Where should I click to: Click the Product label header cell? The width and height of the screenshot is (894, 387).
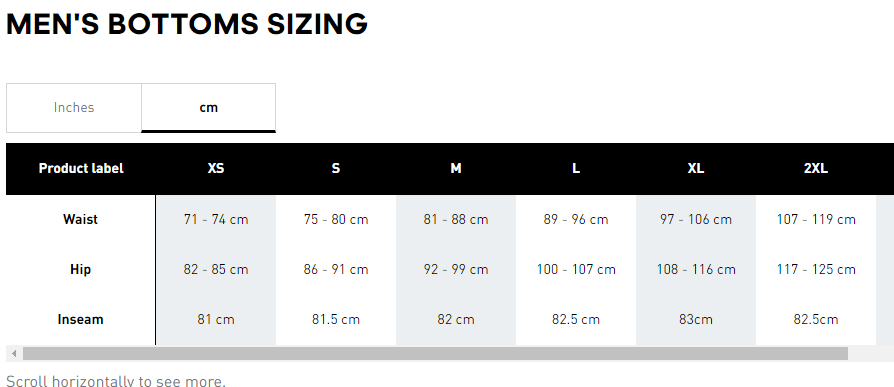point(81,169)
